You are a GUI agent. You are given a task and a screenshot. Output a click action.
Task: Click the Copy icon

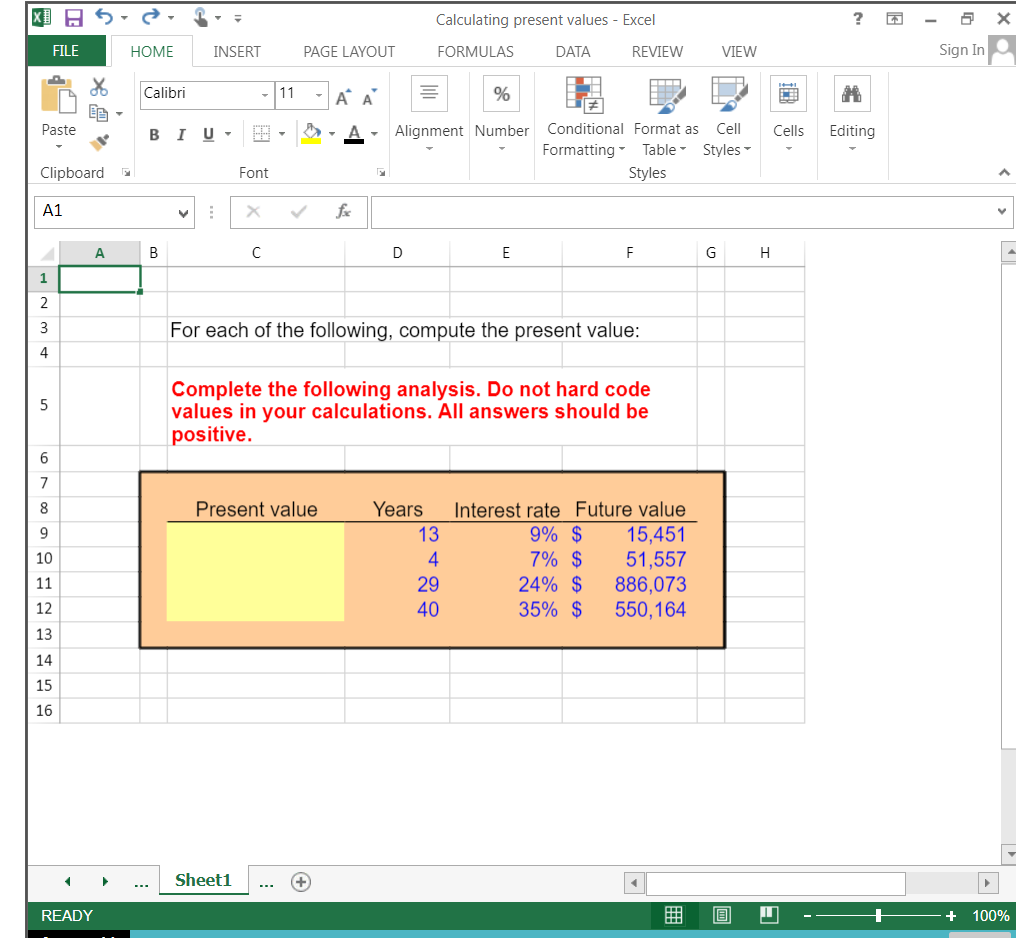coord(97,113)
